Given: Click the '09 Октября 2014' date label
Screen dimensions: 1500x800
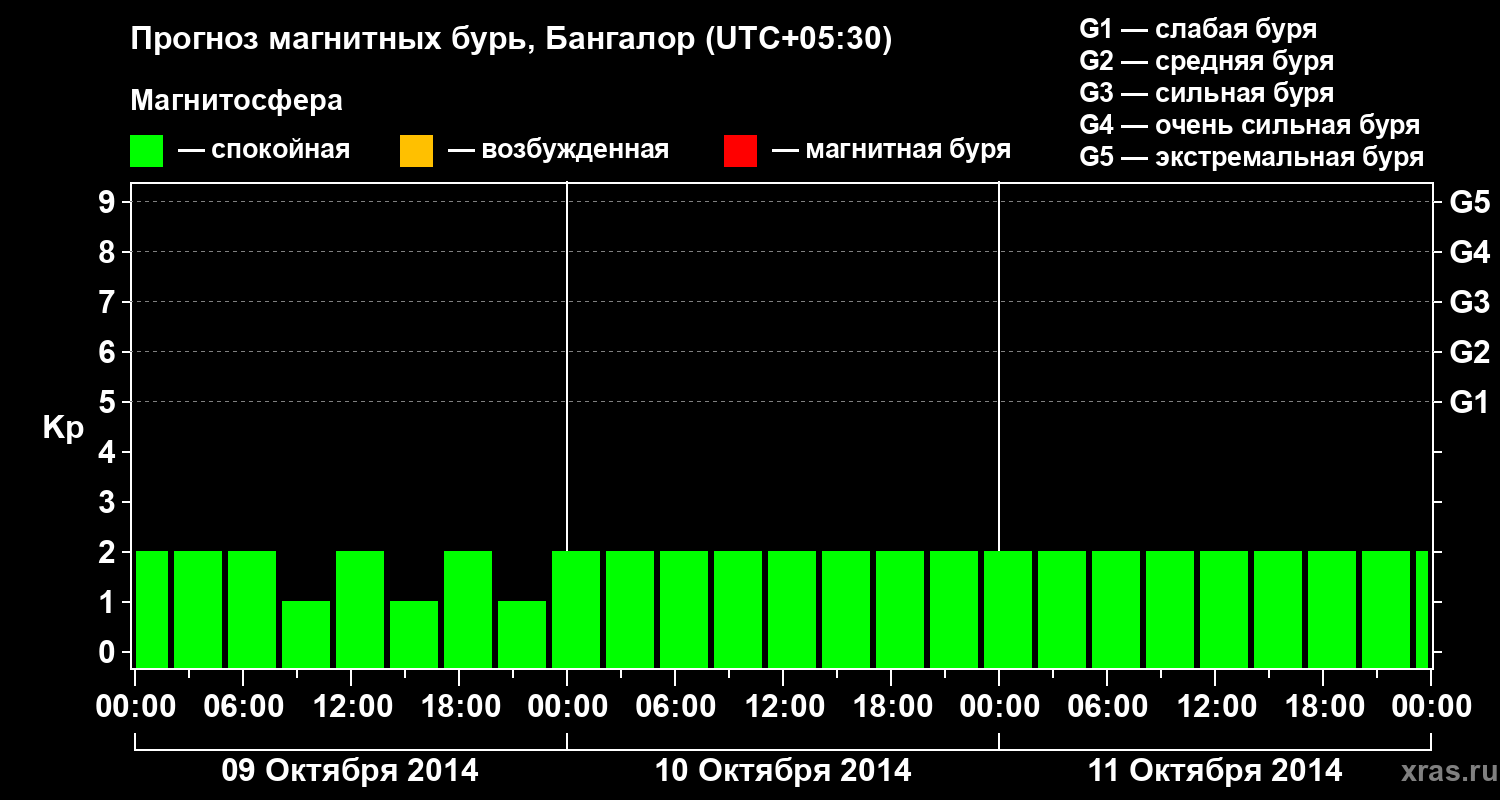Looking at the screenshot, I should point(350,771).
